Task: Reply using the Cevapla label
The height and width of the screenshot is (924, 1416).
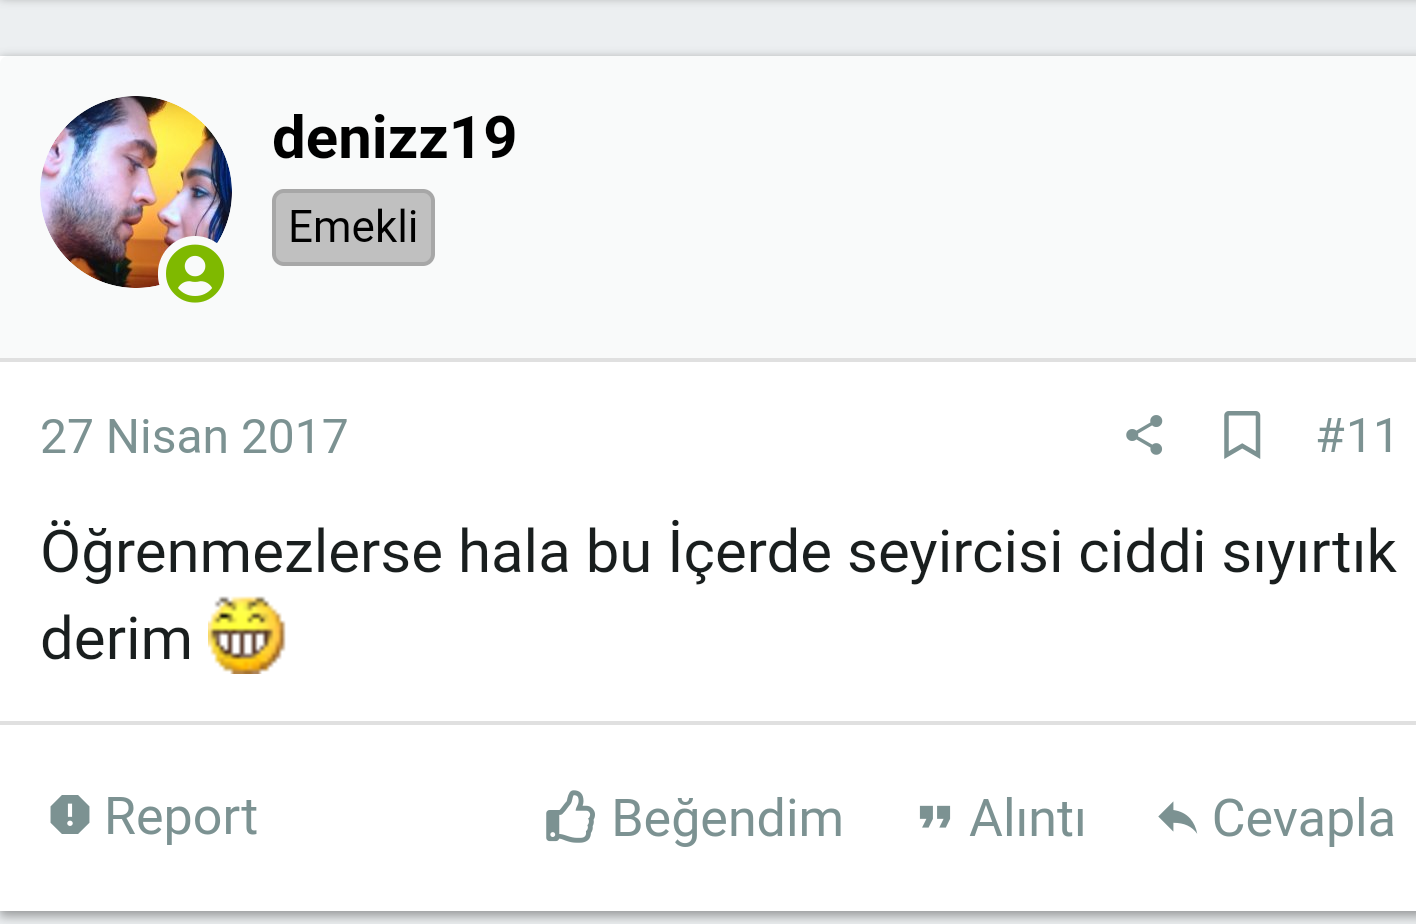Action: 1303,818
